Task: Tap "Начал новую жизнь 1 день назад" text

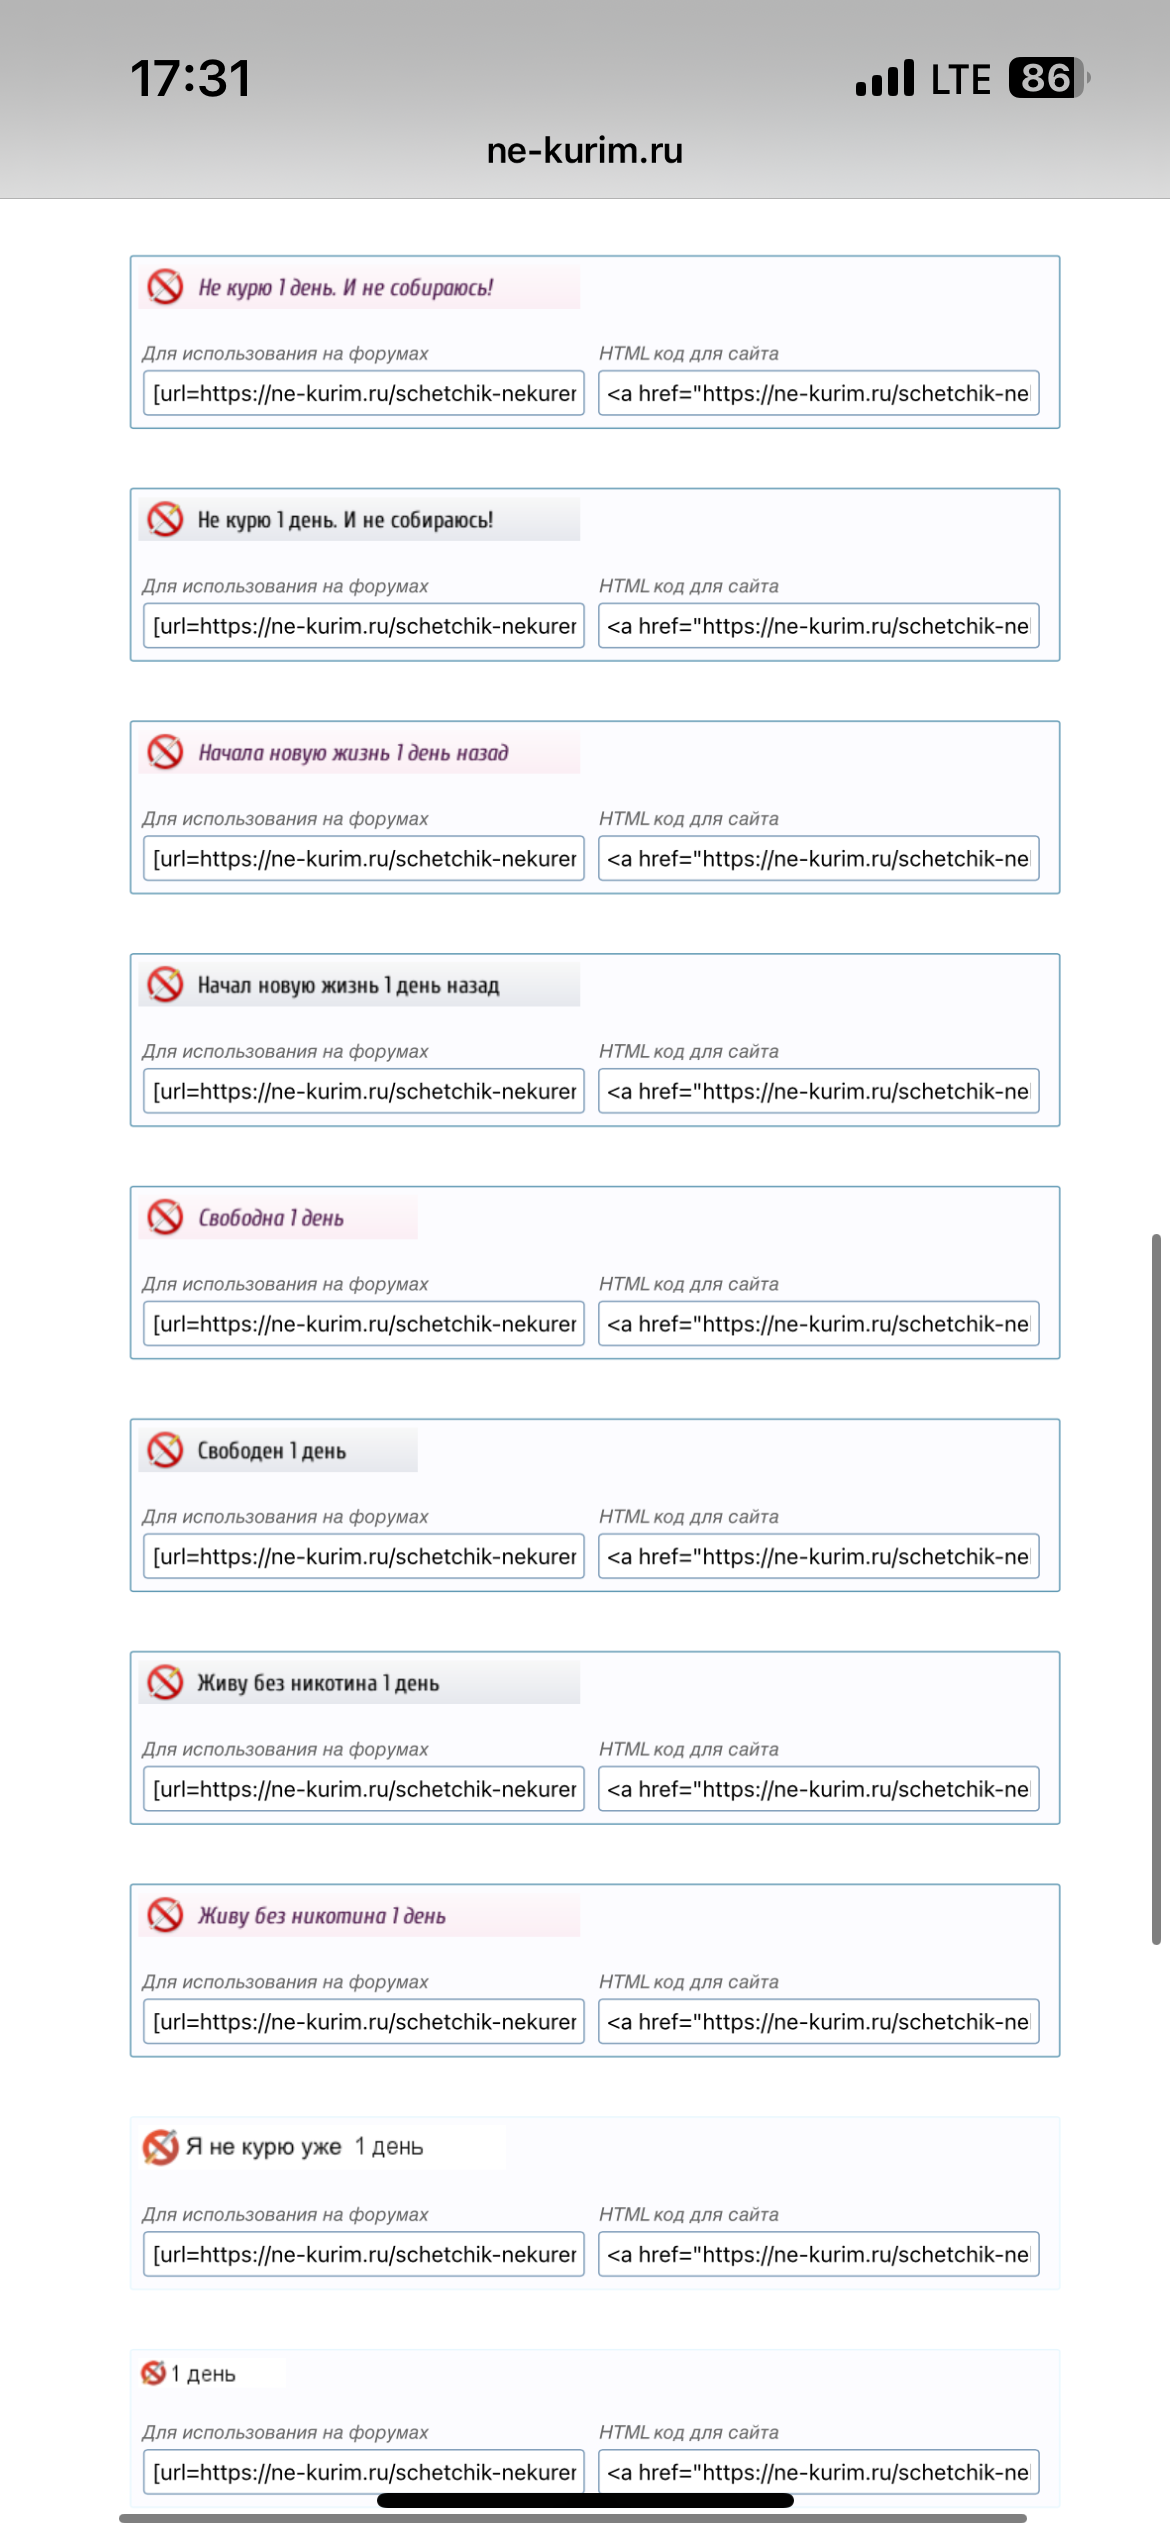Action: tap(348, 986)
